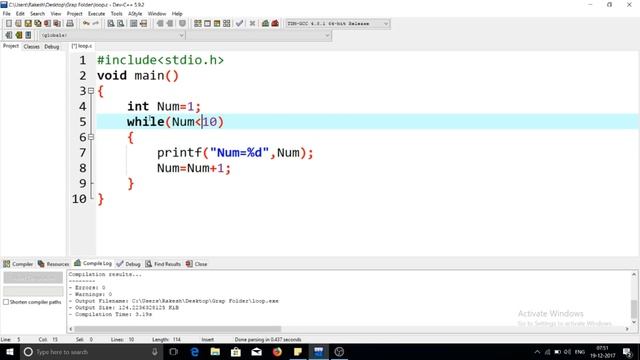Open File Explorer from the taskbar
640x360 pixels.
[215, 352]
